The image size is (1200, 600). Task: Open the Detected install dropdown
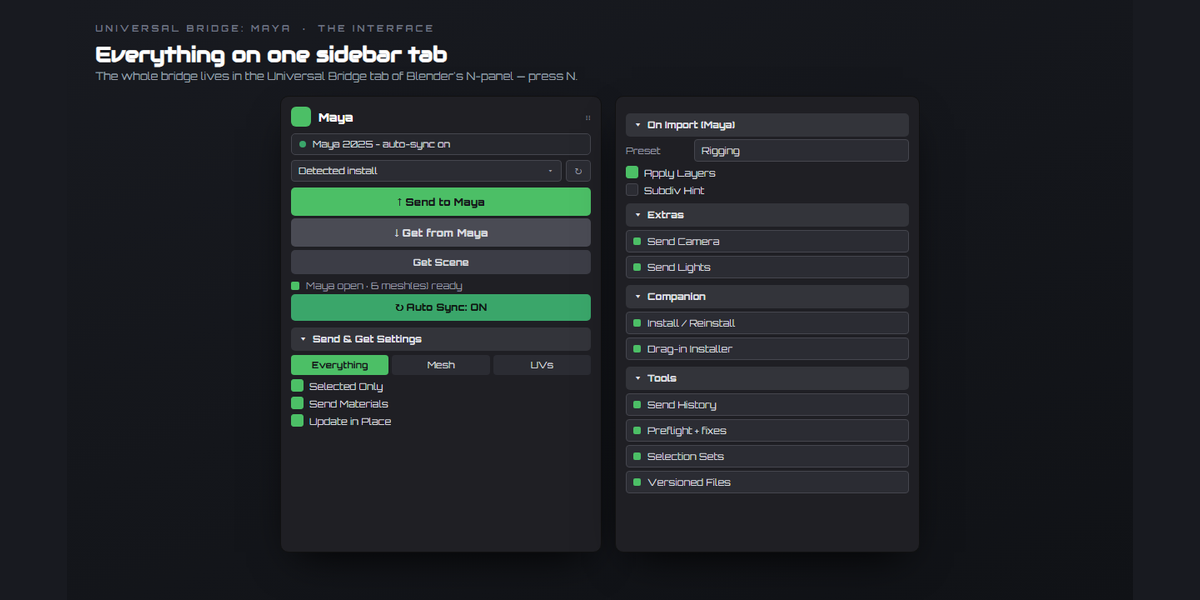426,171
